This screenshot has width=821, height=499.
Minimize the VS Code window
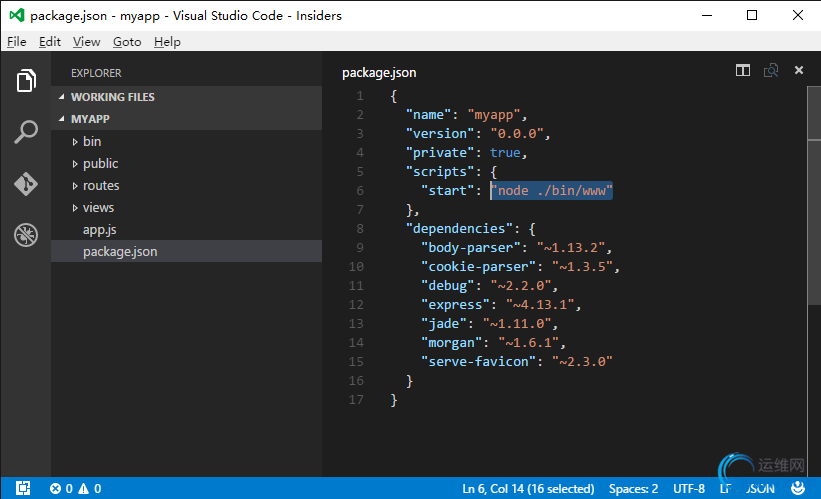[x=707, y=15]
